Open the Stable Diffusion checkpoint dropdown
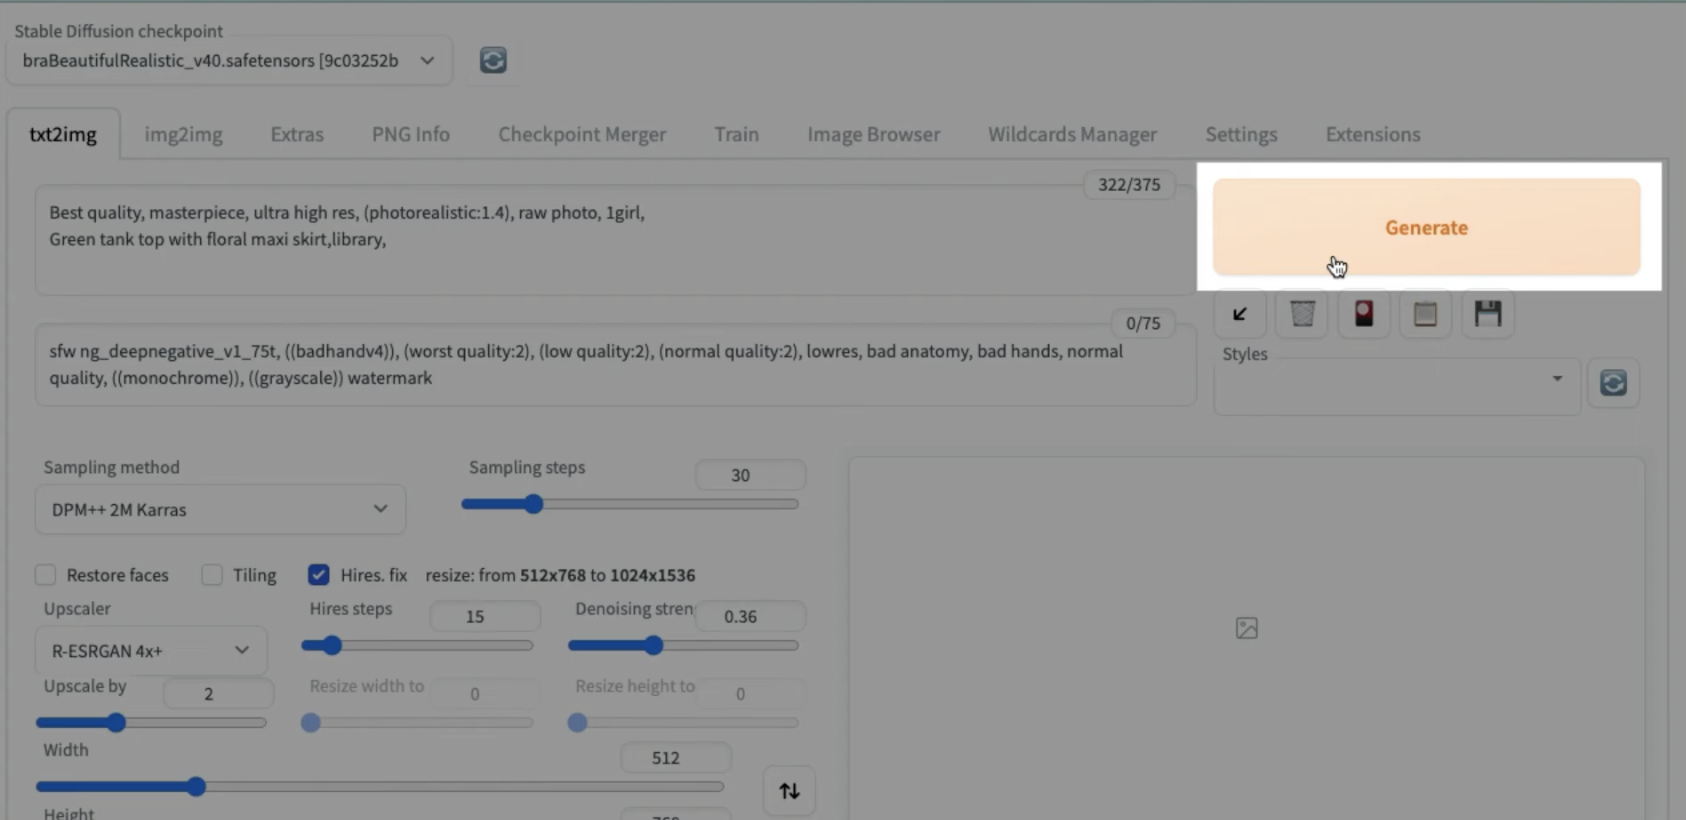The width and height of the screenshot is (1686, 820). 229,61
